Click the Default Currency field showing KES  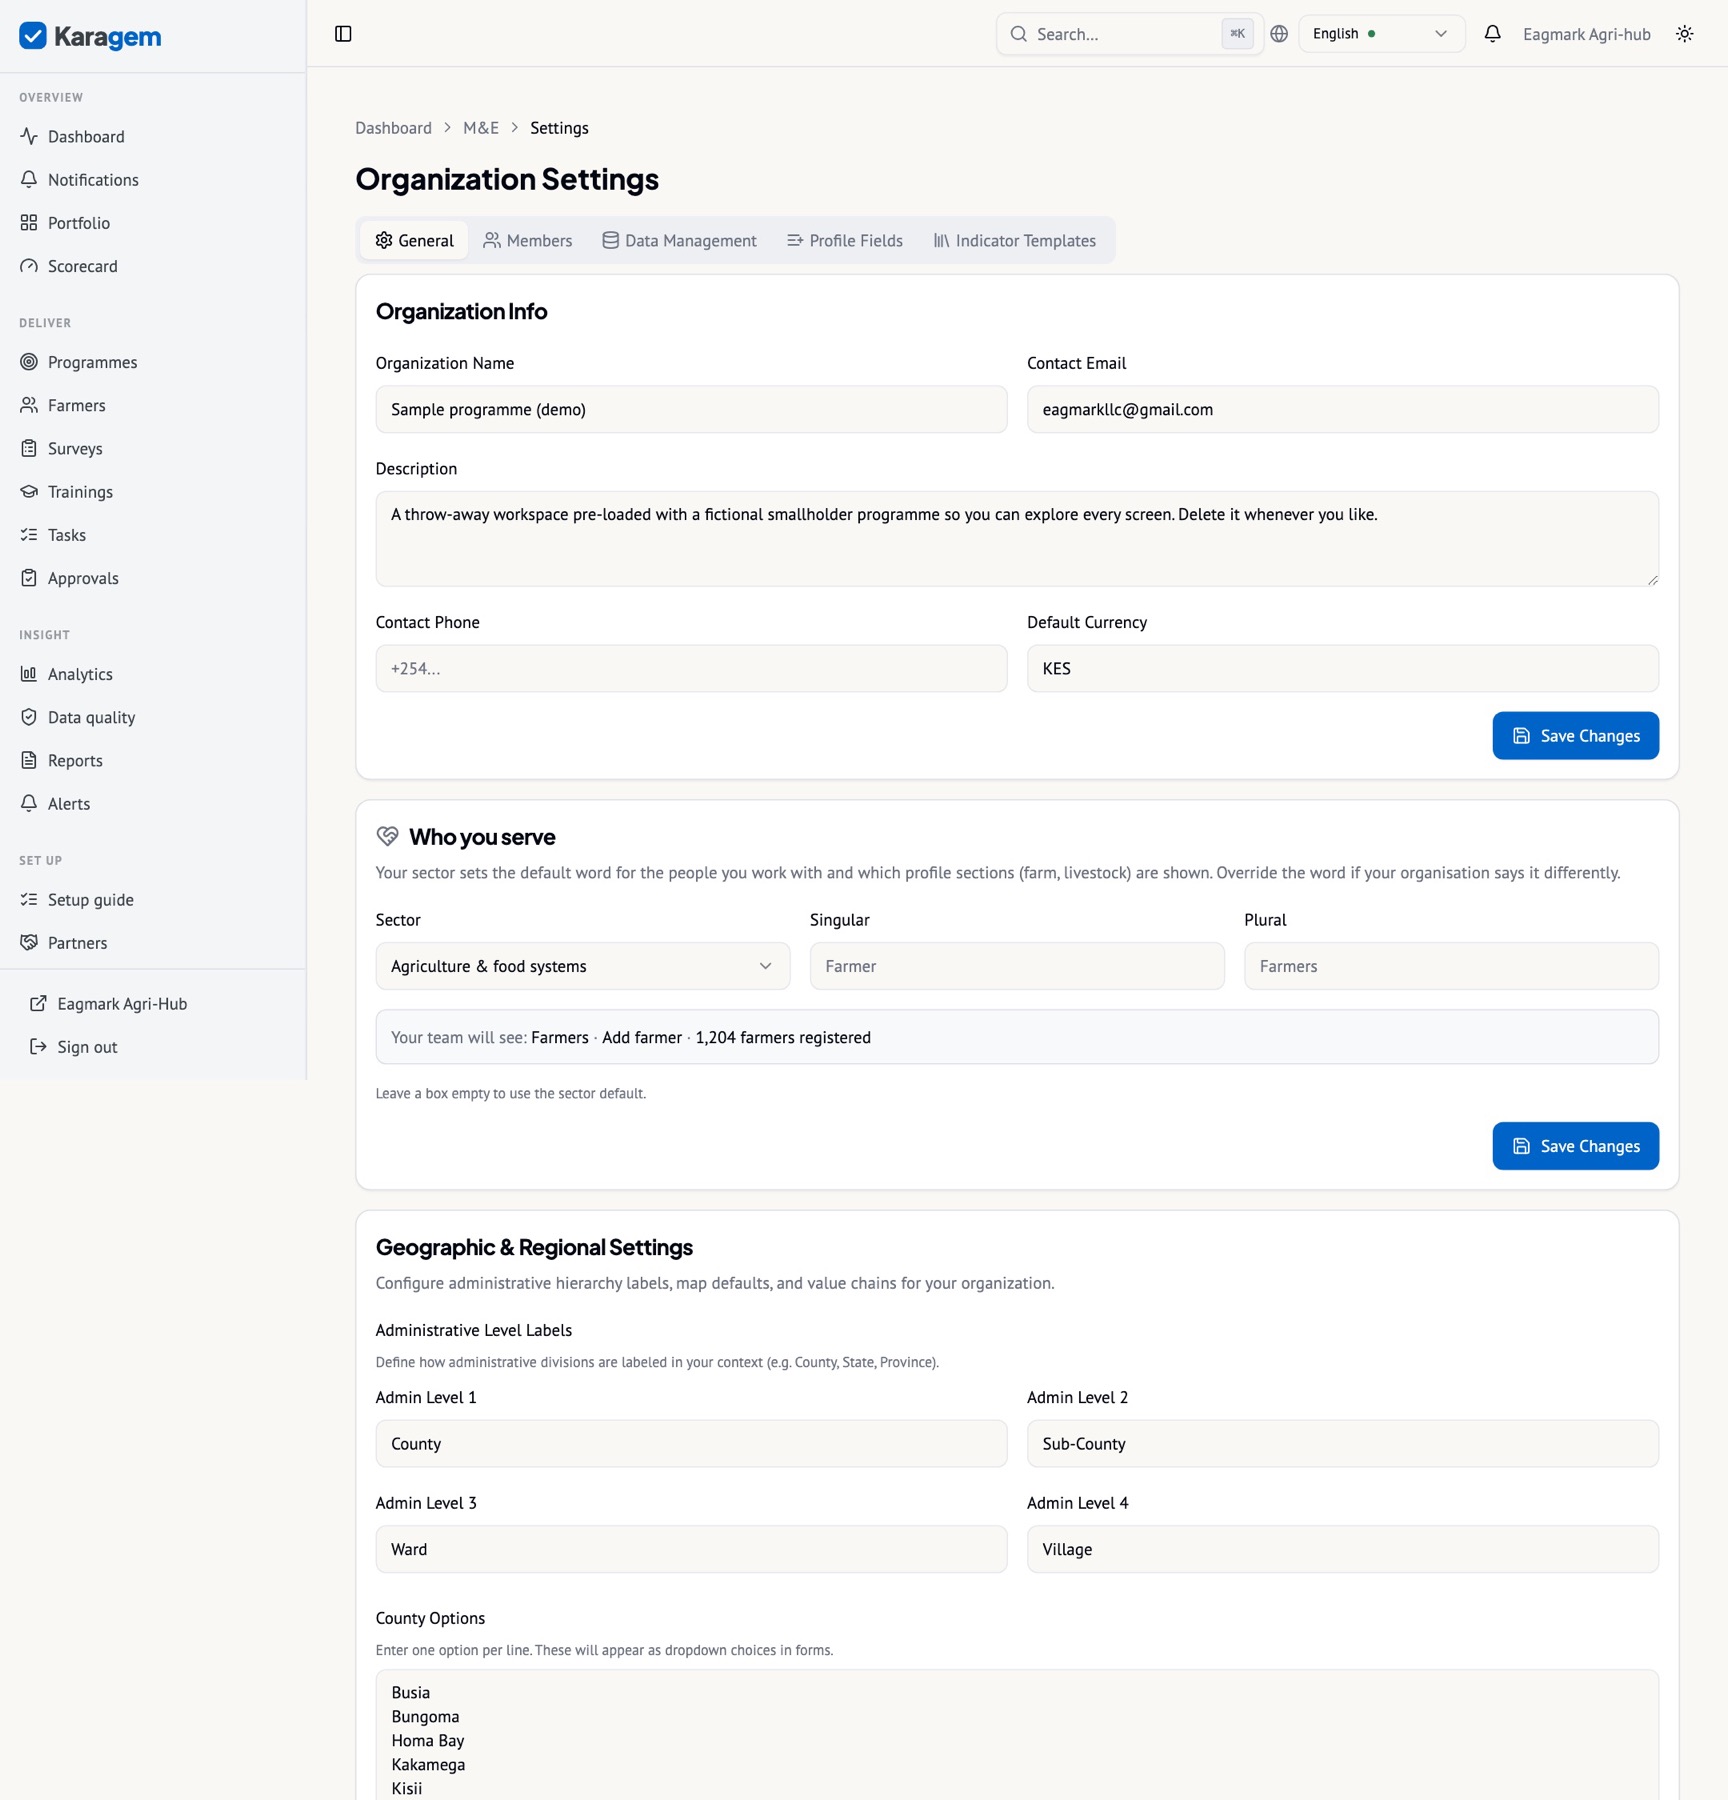[x=1342, y=668]
